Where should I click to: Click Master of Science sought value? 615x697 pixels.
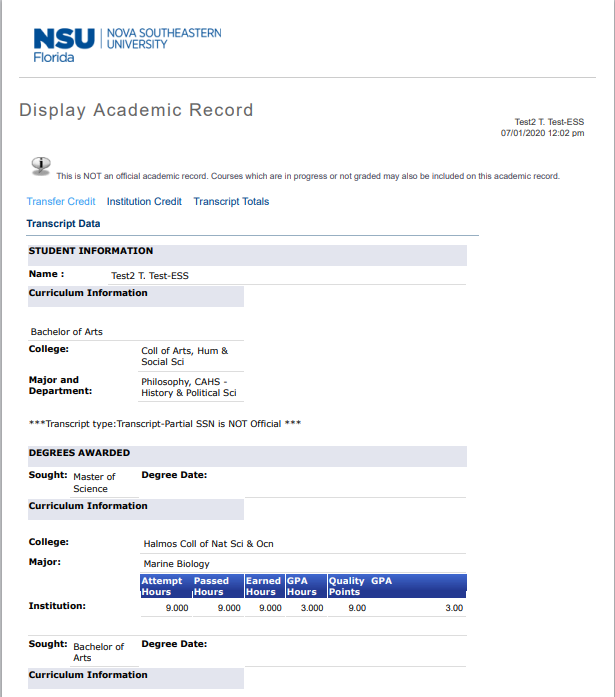(x=94, y=482)
